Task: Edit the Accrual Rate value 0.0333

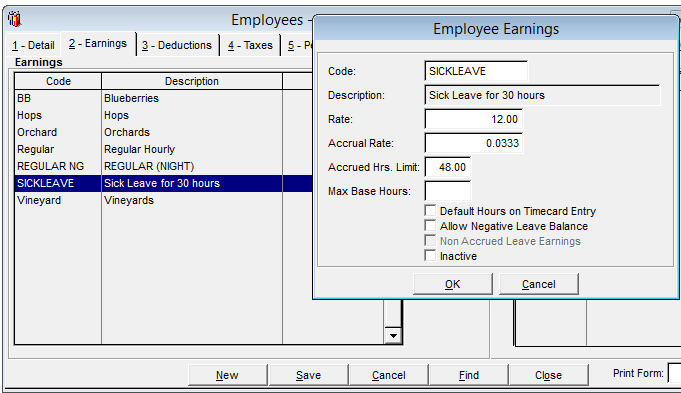Action: pos(473,143)
